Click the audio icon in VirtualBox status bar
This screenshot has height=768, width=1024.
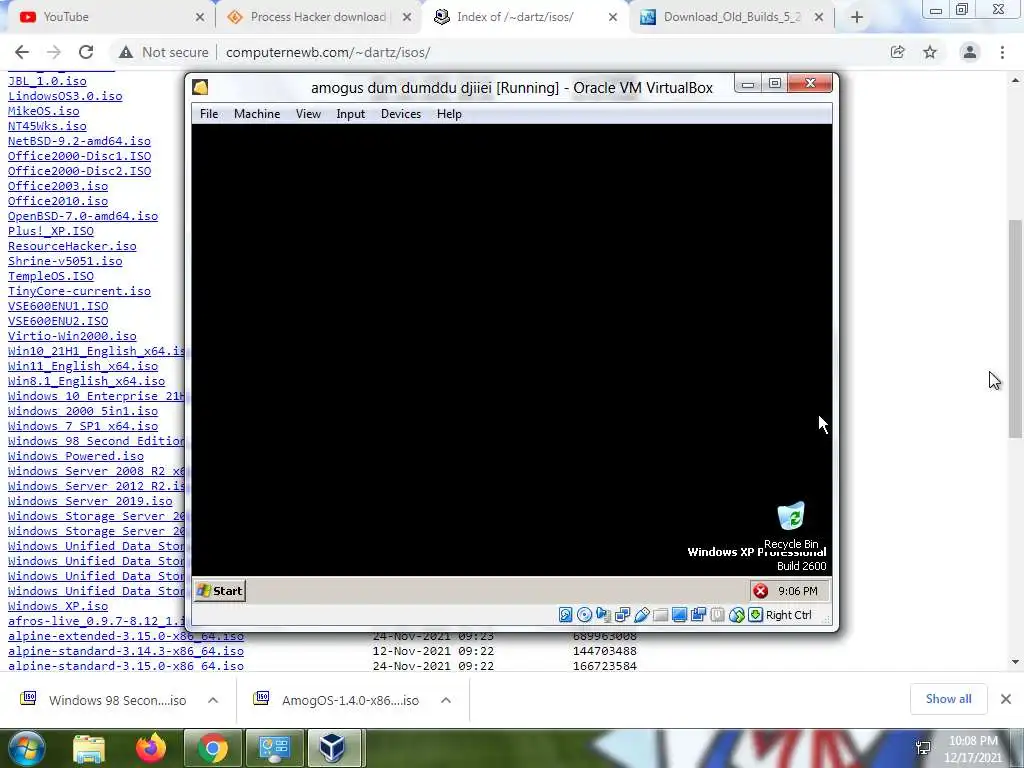[603, 615]
